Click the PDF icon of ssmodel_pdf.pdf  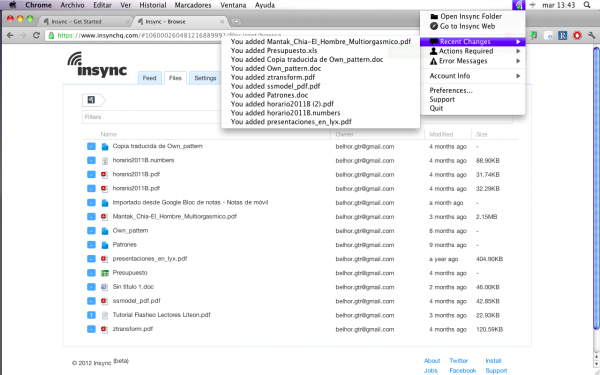pyautogui.click(x=104, y=301)
